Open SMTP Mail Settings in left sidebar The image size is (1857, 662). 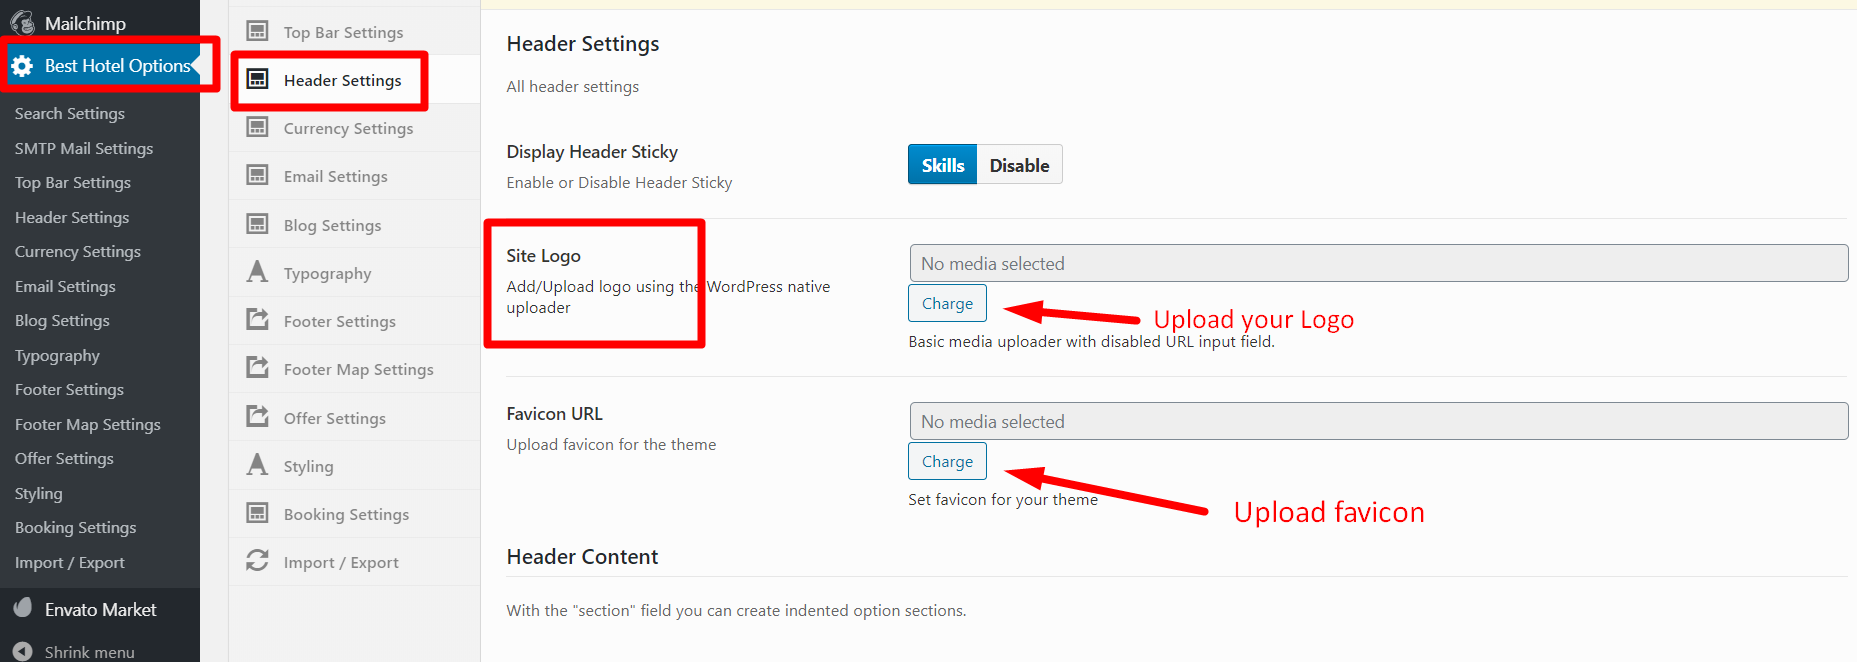(x=84, y=148)
